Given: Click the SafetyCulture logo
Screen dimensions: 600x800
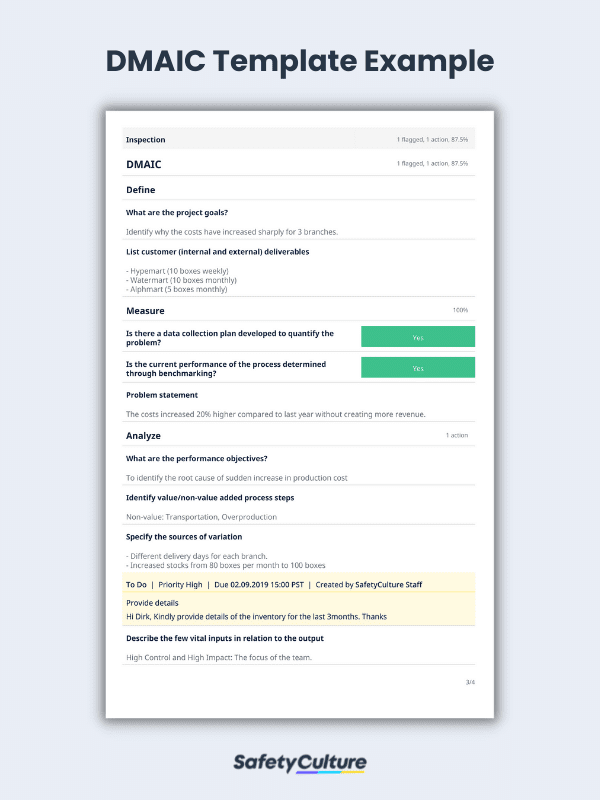Looking at the screenshot, I should [x=300, y=764].
